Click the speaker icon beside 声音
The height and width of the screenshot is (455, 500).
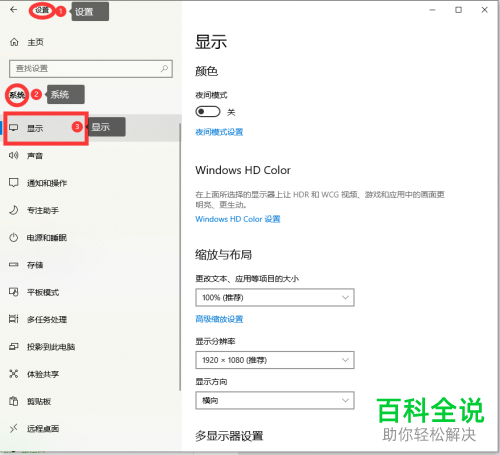(x=14, y=155)
